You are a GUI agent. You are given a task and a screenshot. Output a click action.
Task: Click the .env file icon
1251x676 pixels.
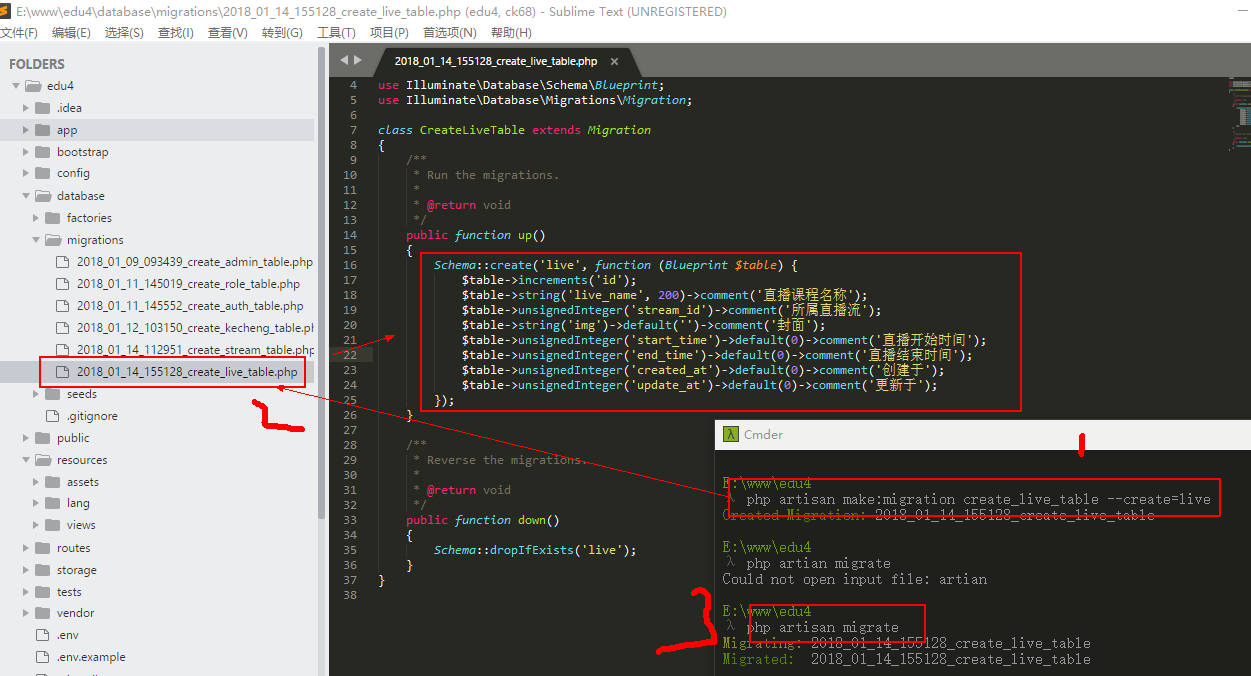42,635
